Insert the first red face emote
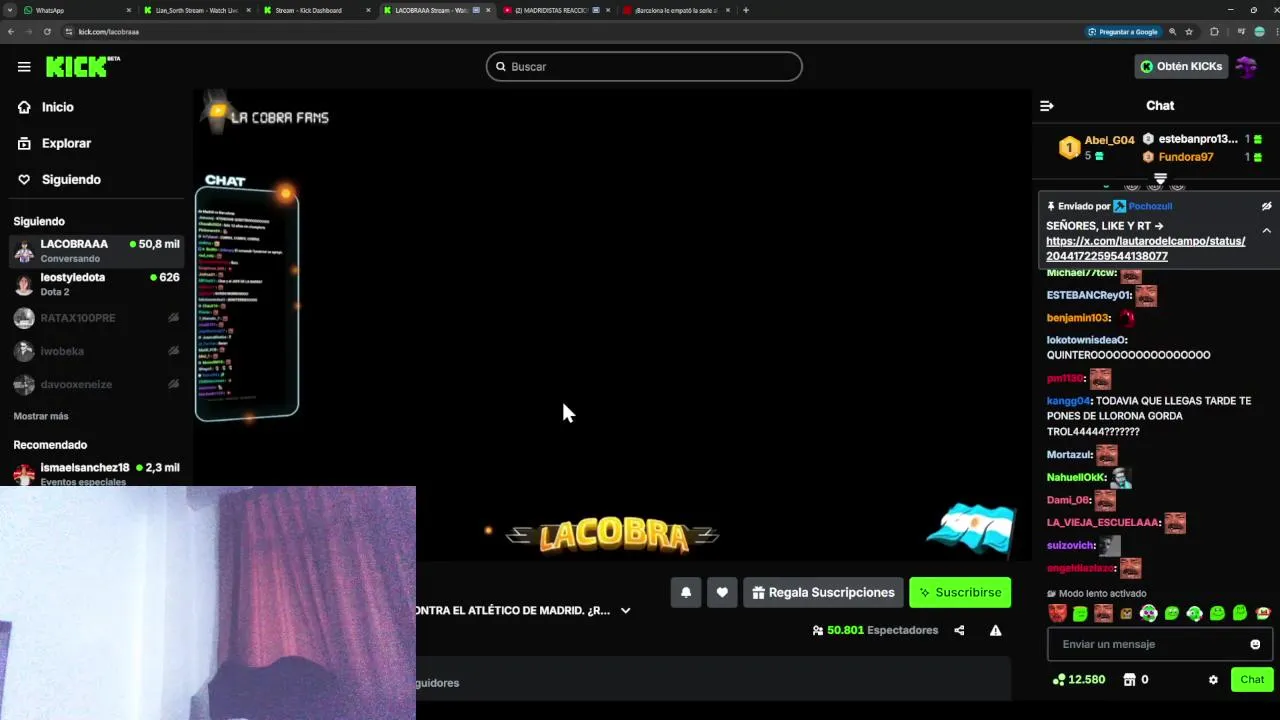This screenshot has height=720, width=1280. coord(1057,613)
